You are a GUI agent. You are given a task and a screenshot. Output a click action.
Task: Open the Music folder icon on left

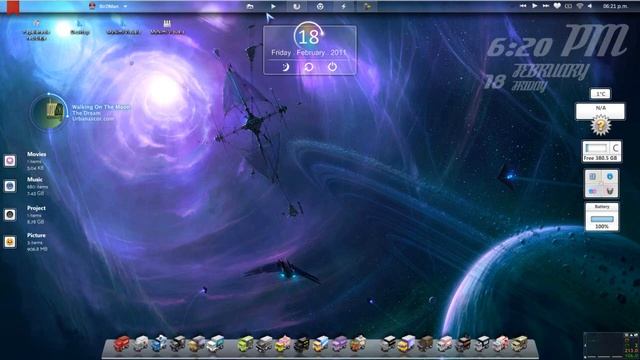(10, 186)
